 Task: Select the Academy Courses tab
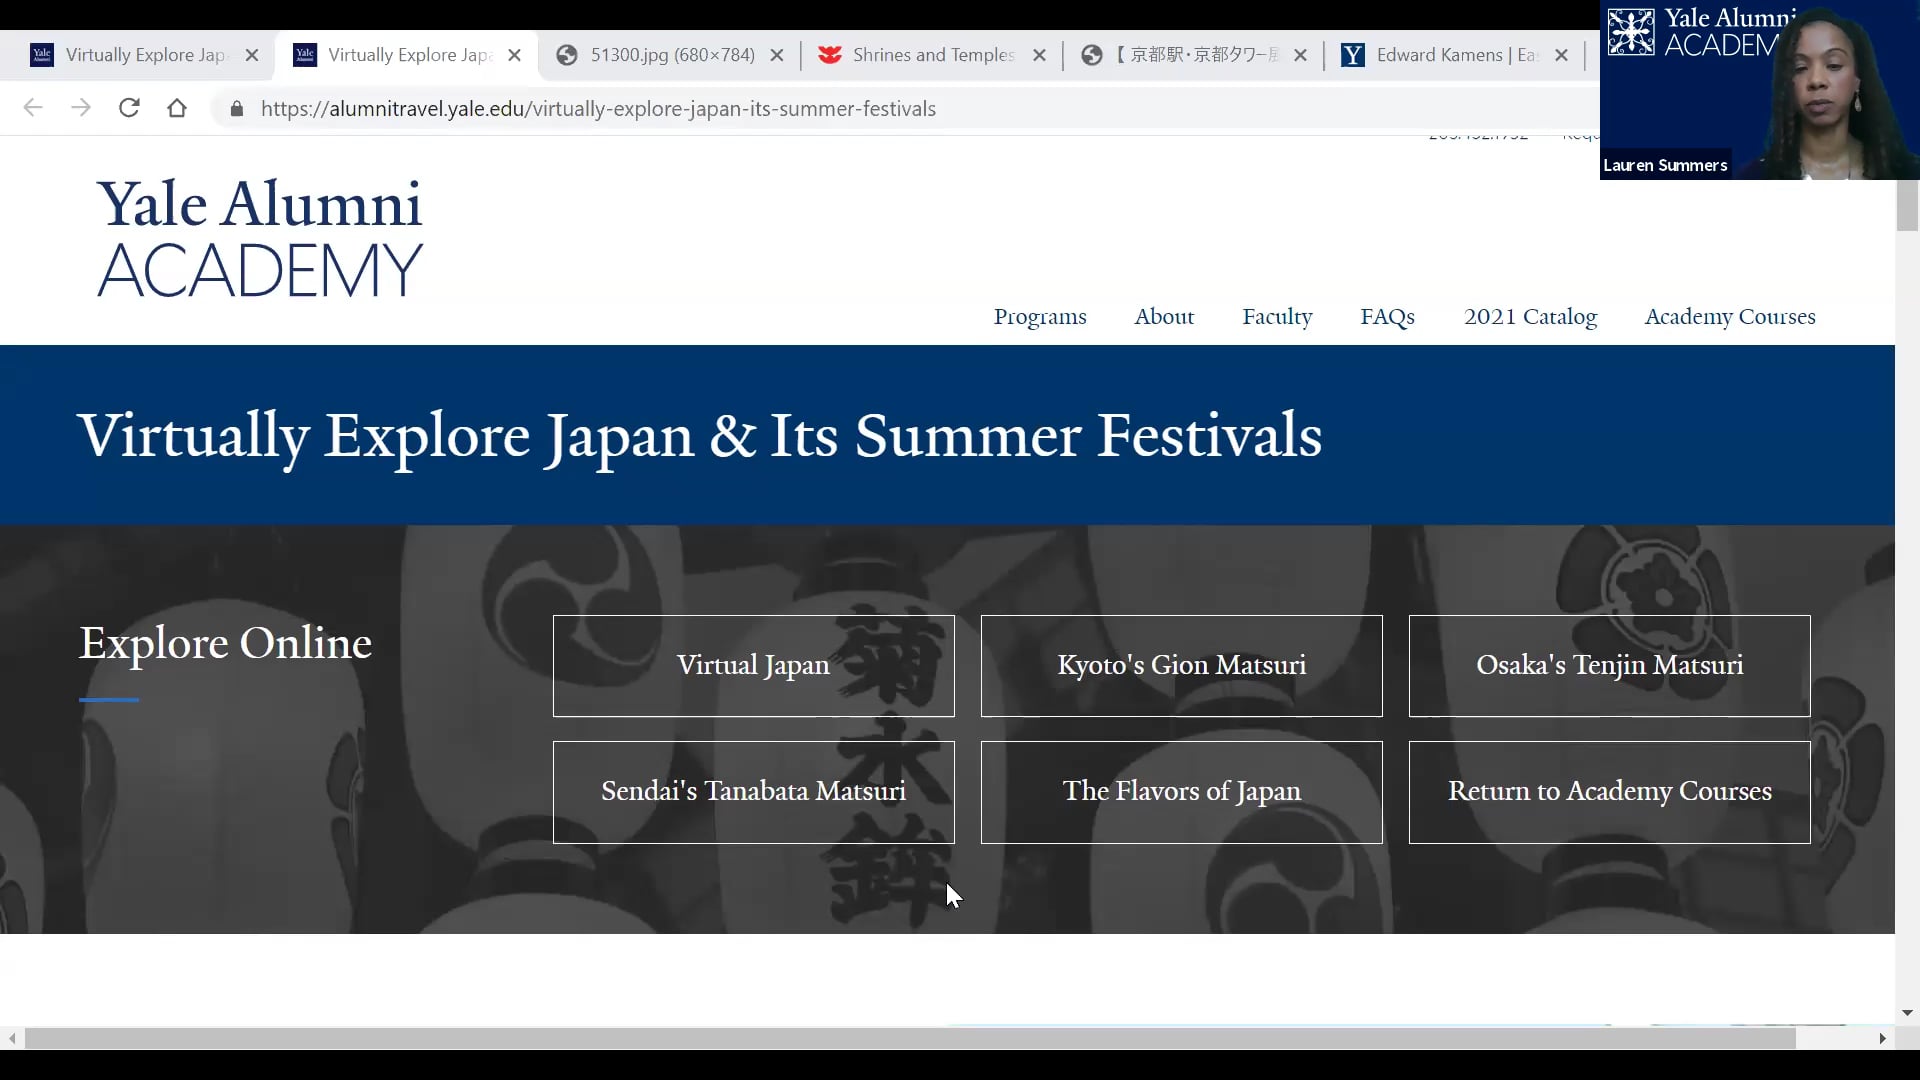1730,316
